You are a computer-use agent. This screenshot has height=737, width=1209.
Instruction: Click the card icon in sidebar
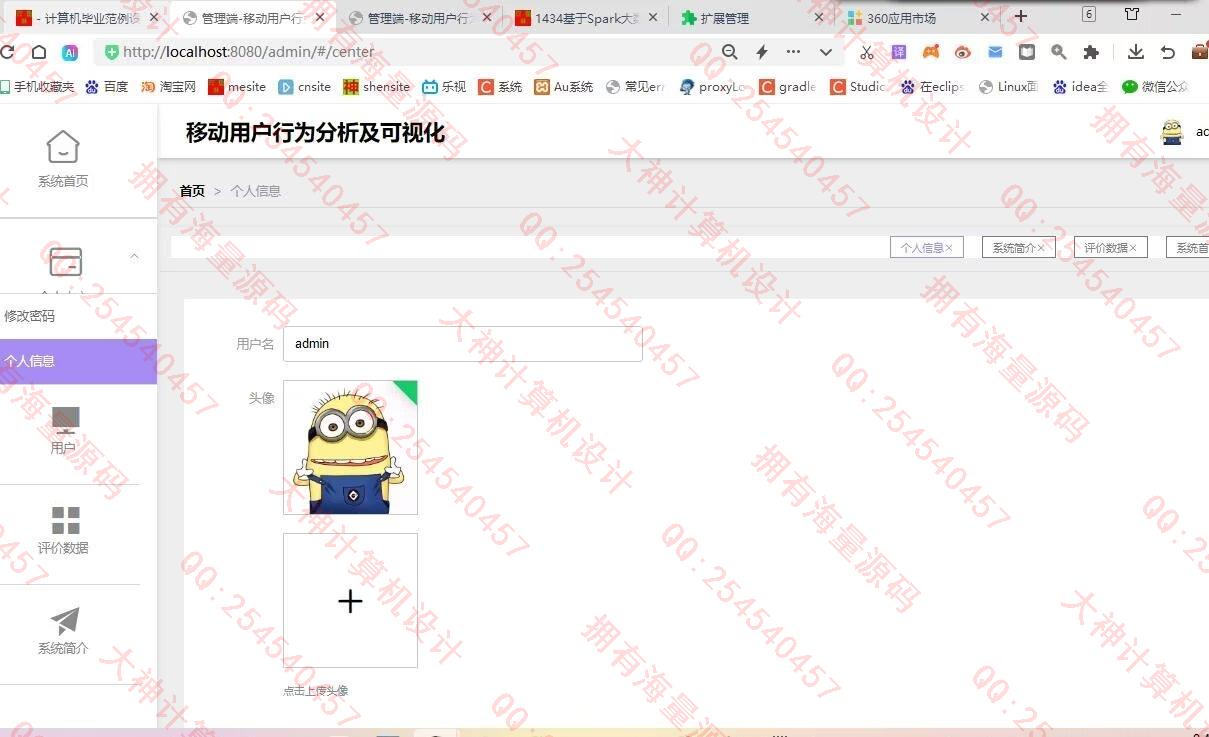pyautogui.click(x=66, y=262)
